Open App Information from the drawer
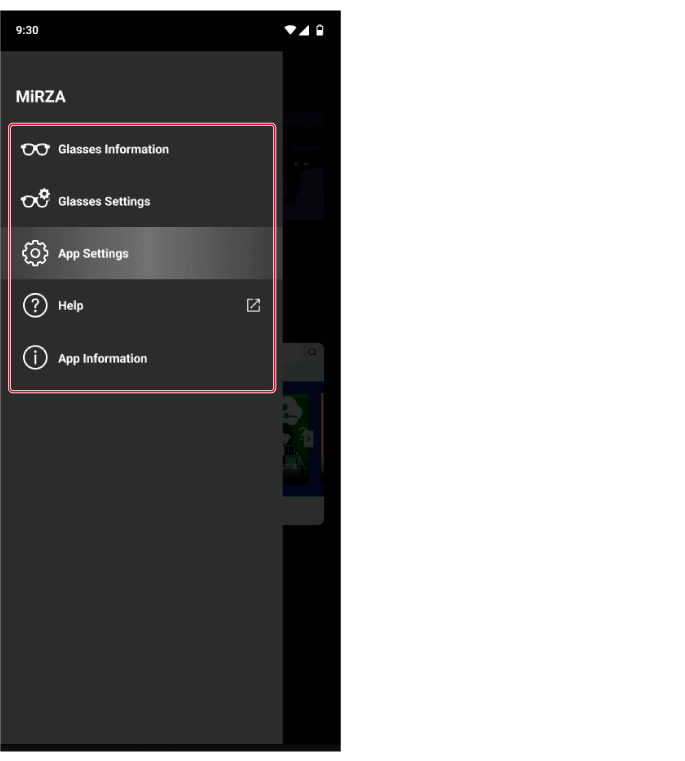Screen dimensions: 685x761 (x=142, y=358)
